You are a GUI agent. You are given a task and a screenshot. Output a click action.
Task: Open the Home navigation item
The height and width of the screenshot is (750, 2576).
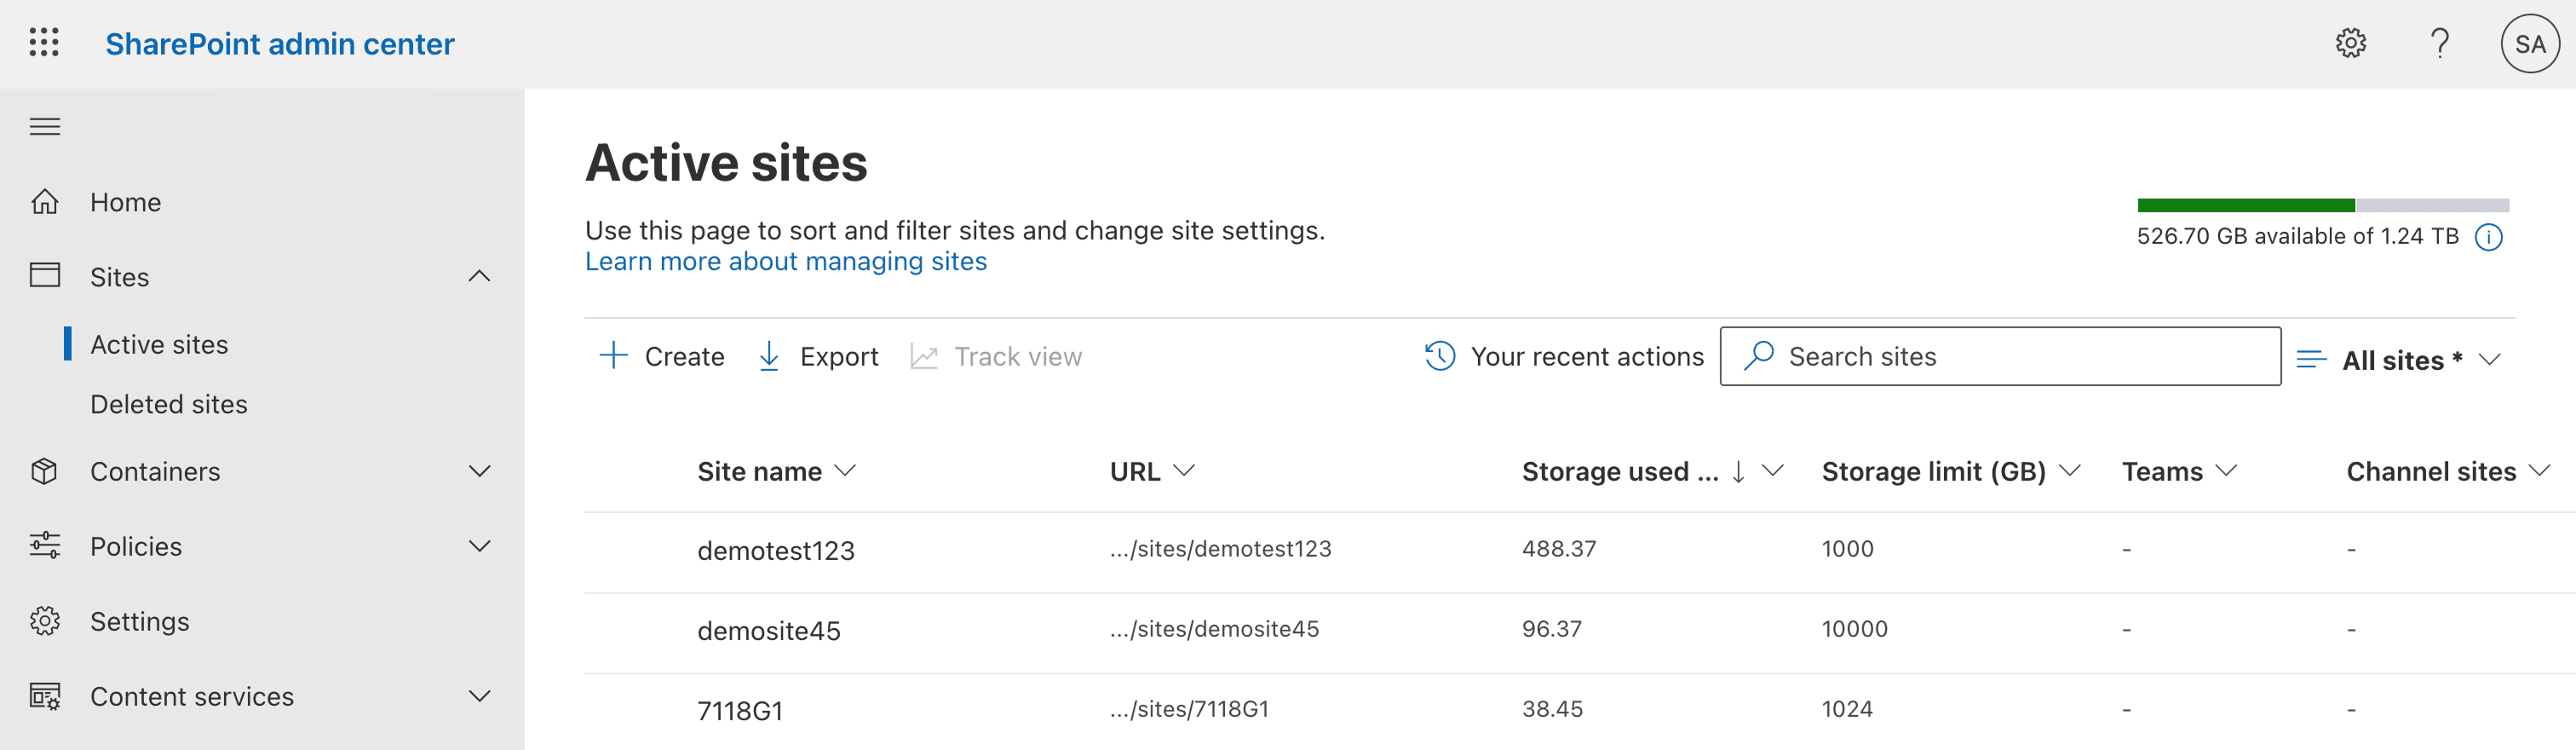pyautogui.click(x=125, y=203)
